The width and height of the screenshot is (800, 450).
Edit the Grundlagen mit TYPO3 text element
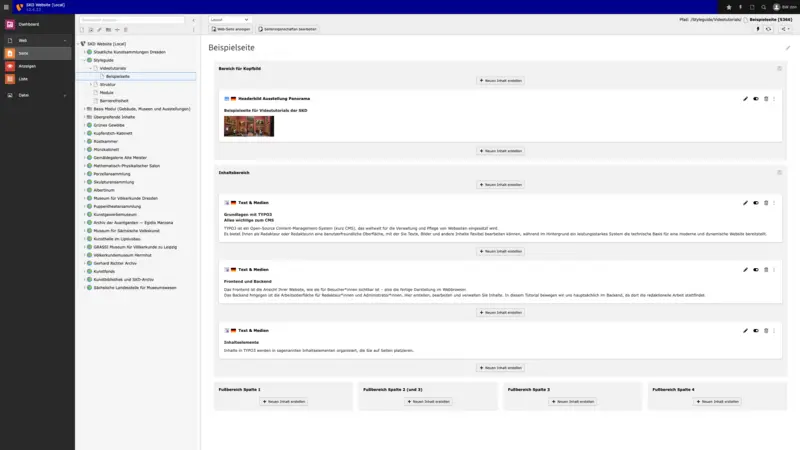[745, 203]
